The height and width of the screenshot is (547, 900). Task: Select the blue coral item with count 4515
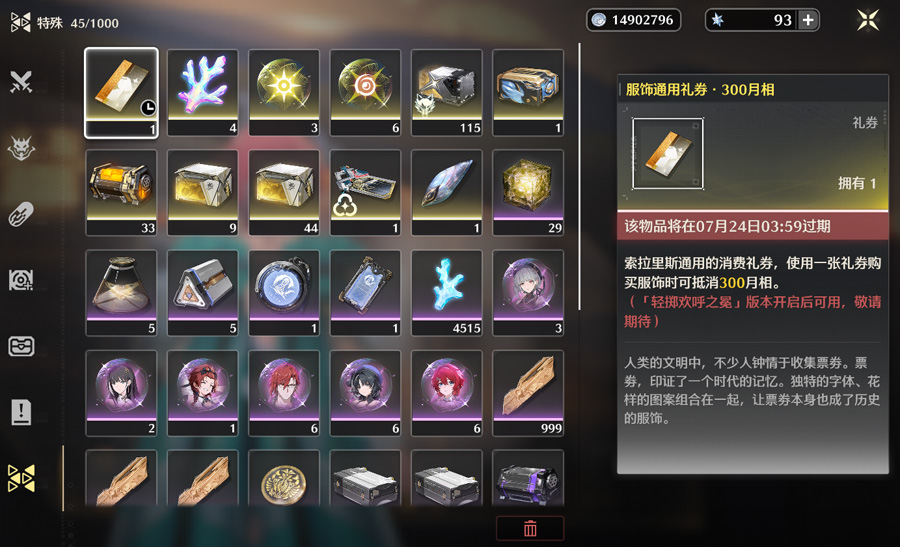(447, 293)
